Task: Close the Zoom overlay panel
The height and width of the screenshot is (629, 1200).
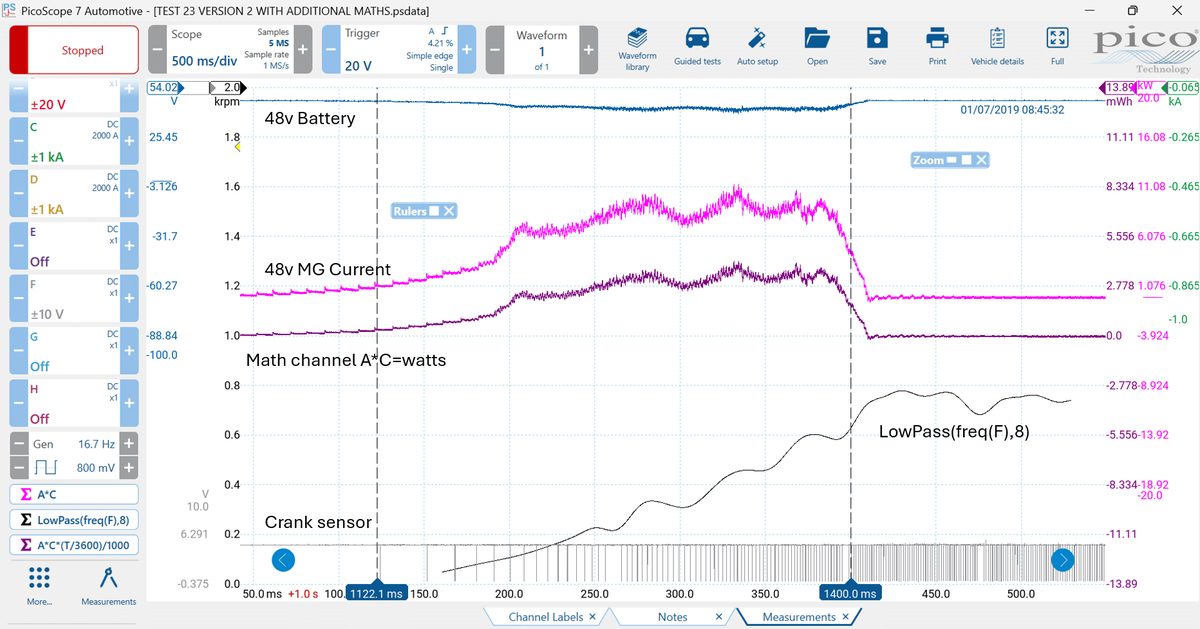Action: pos(982,160)
